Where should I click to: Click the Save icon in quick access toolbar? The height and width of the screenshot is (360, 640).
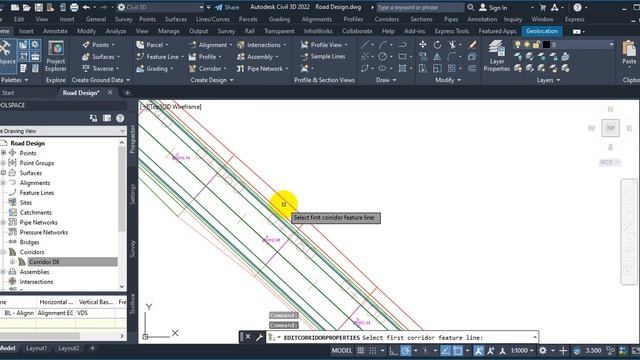pyautogui.click(x=38, y=7)
